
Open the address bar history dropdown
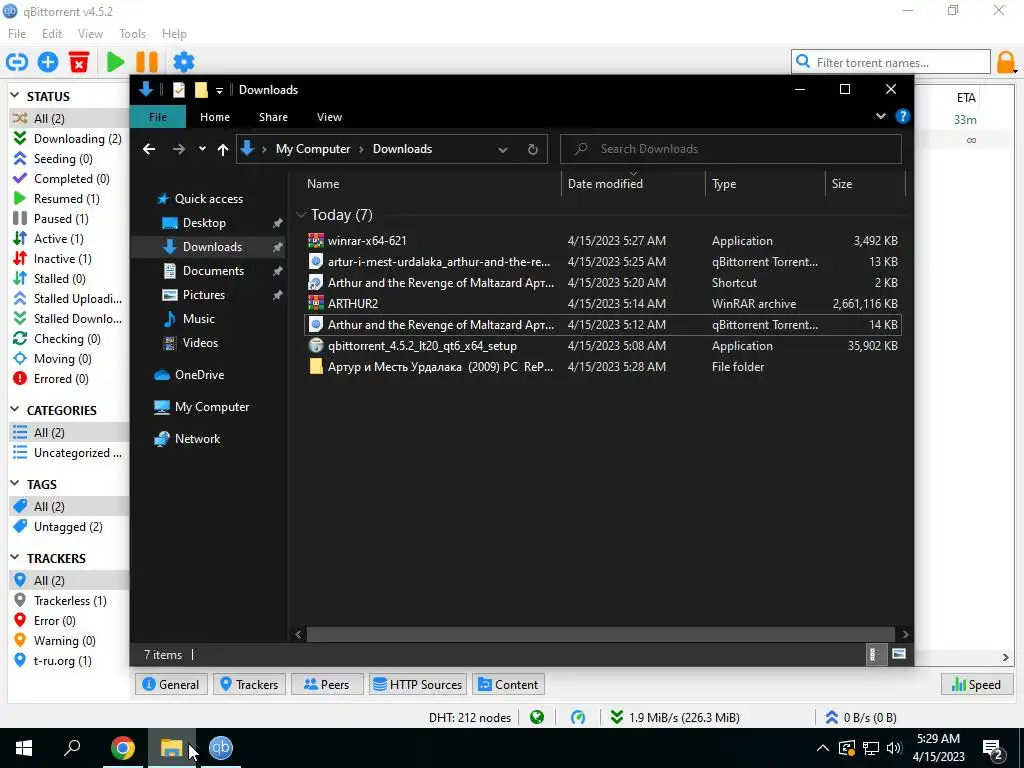coord(503,150)
